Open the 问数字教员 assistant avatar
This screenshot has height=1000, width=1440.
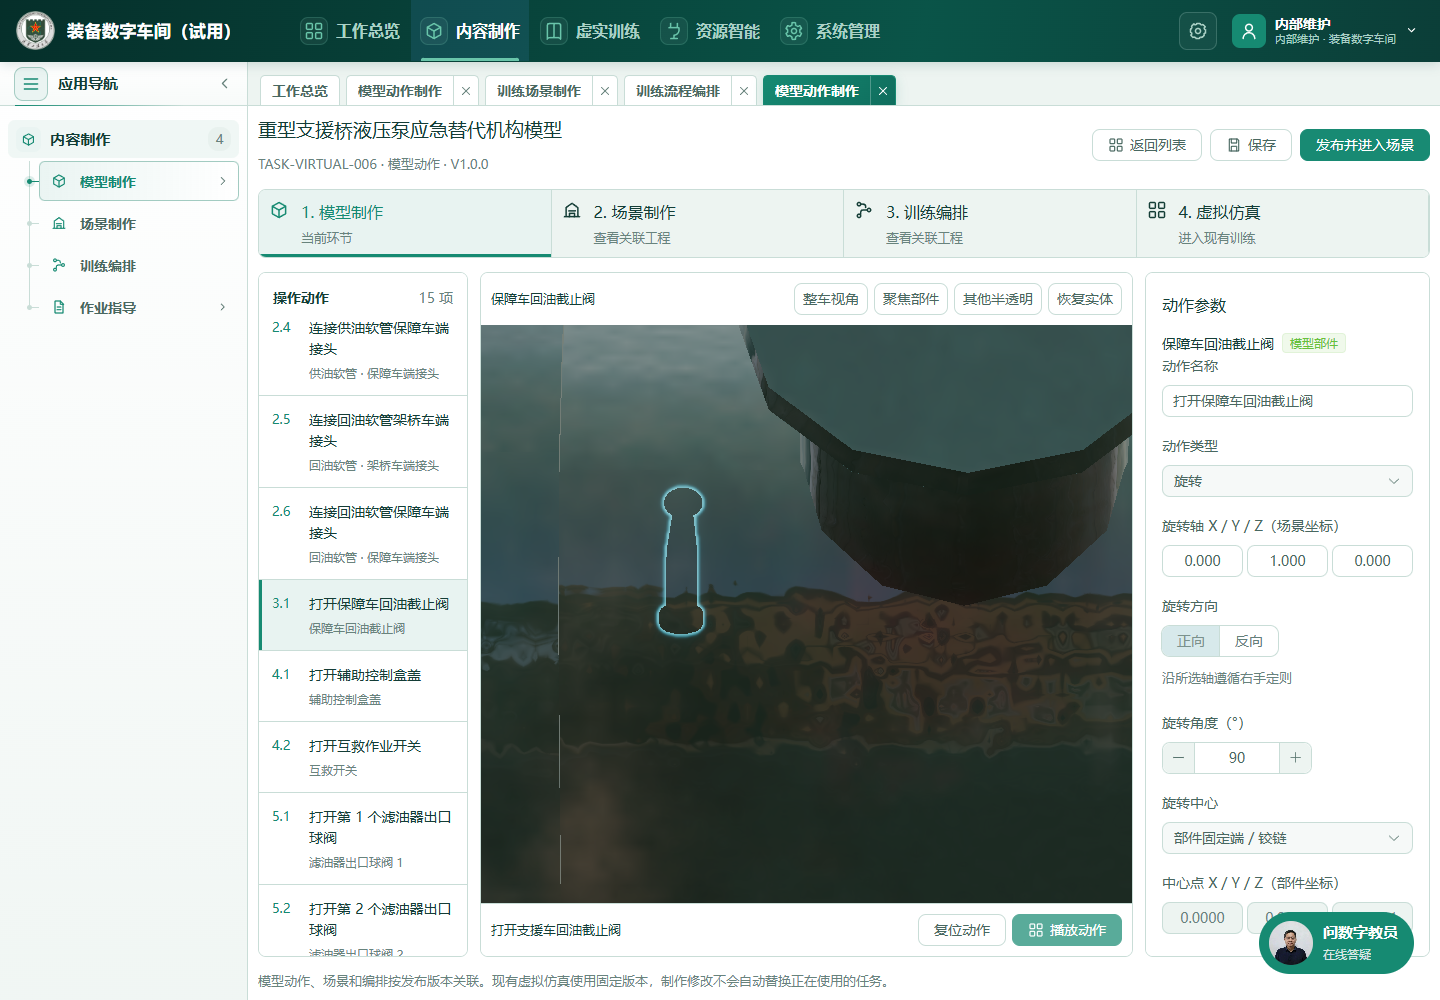click(1291, 943)
